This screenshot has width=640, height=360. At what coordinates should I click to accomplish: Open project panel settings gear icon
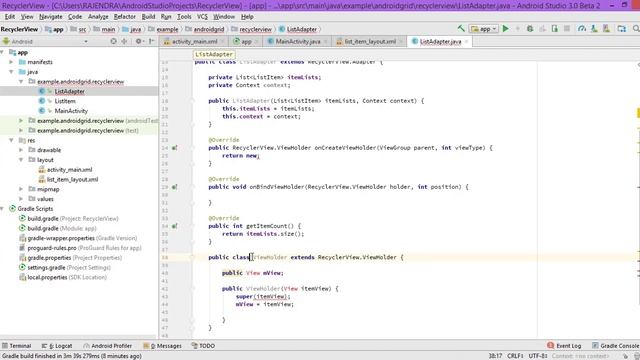coord(139,41)
